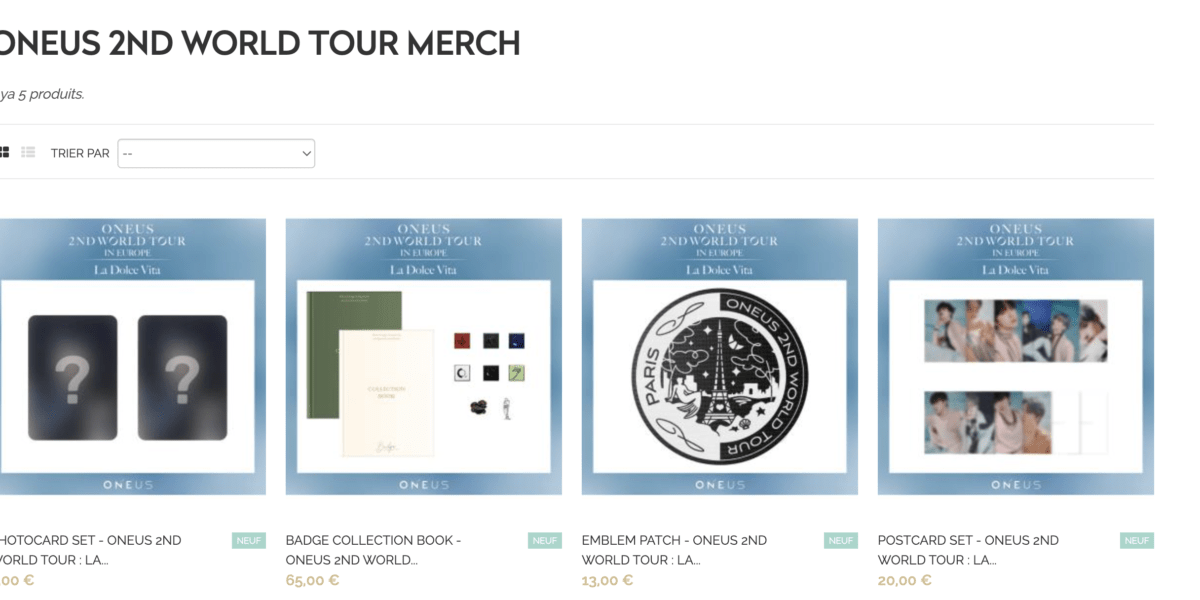The height and width of the screenshot is (600, 1200).
Task: Open the Photocard Set product image
Action: [133, 356]
